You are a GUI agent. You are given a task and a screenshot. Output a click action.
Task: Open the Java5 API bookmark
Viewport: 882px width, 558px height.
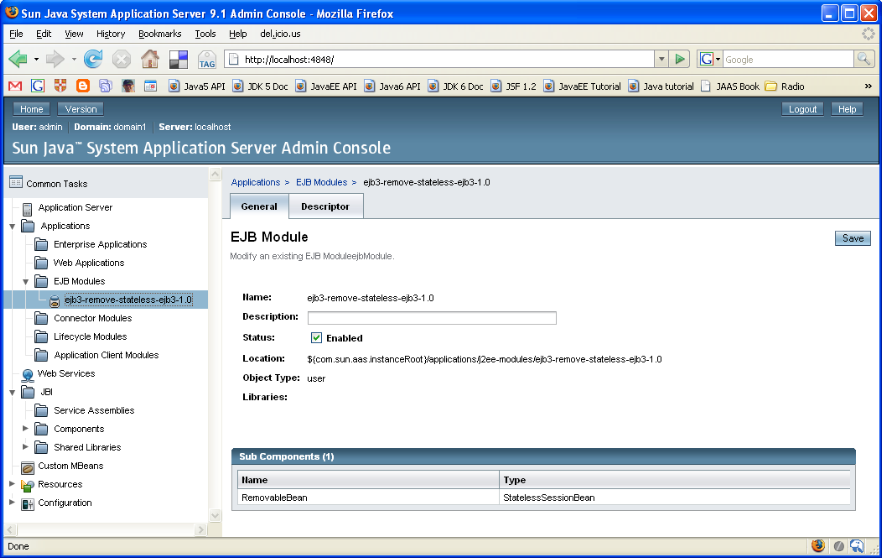point(197,87)
